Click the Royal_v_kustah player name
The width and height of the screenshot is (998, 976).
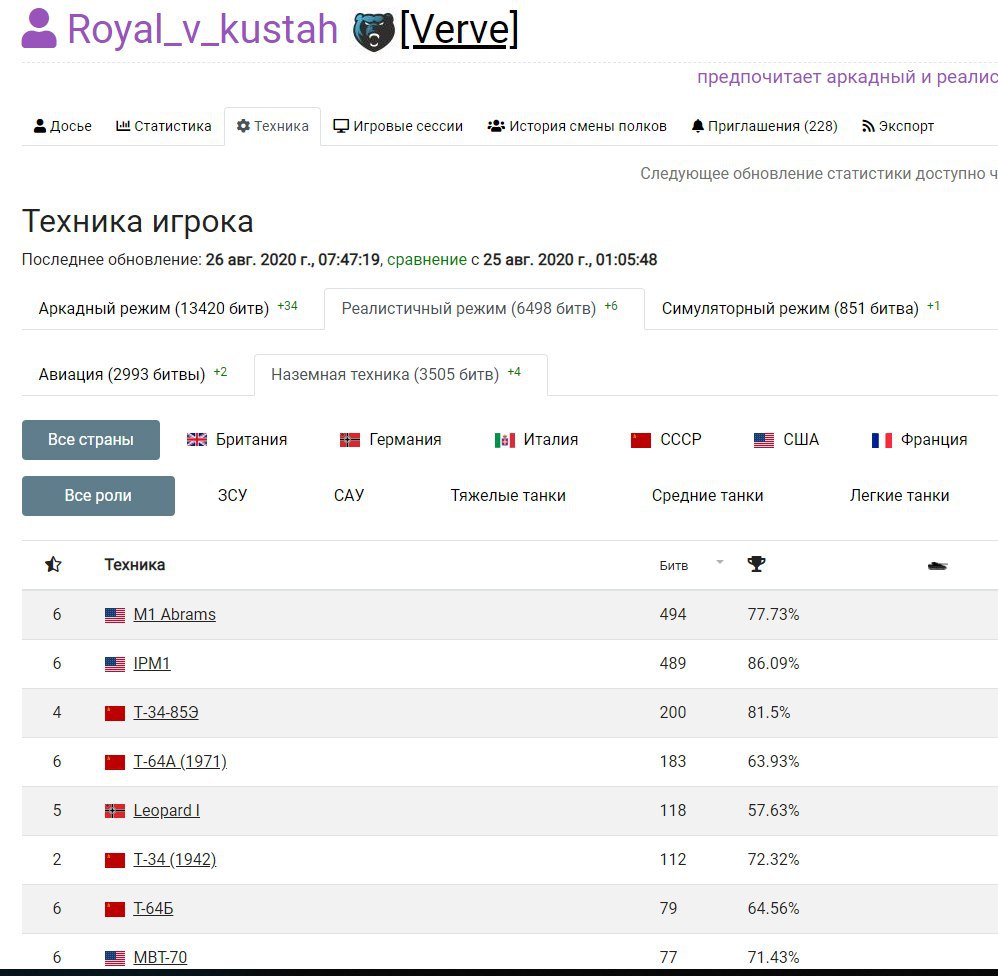pos(202,29)
